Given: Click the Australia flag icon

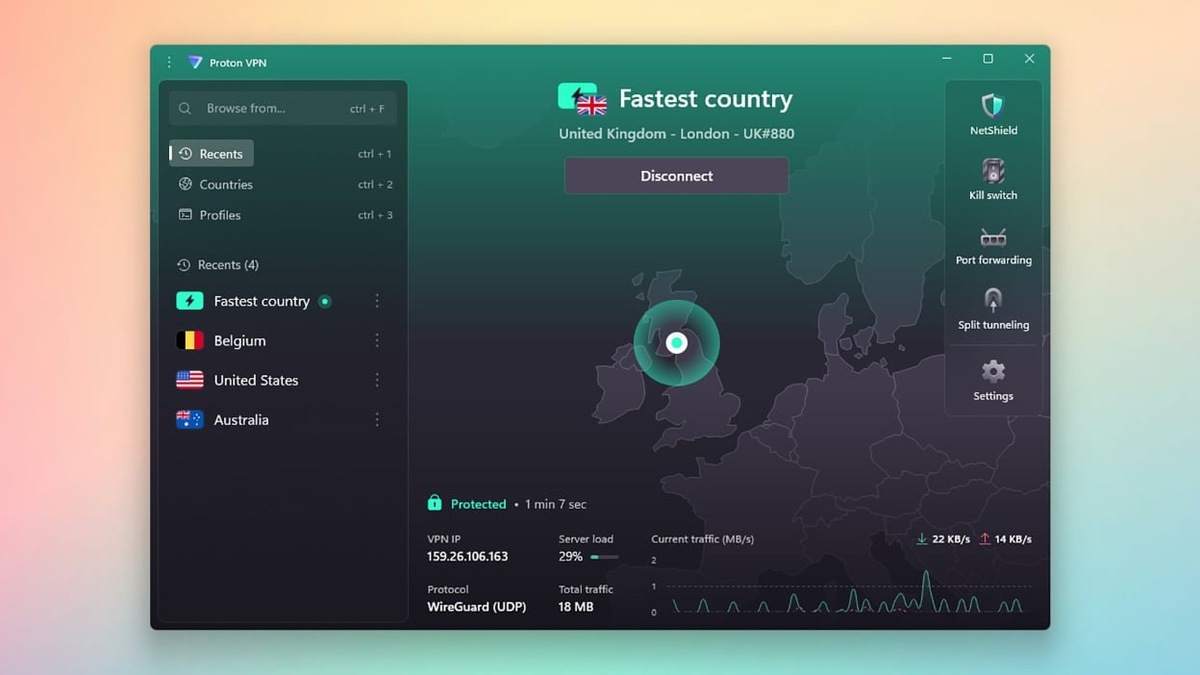Looking at the screenshot, I should pyautogui.click(x=189, y=420).
